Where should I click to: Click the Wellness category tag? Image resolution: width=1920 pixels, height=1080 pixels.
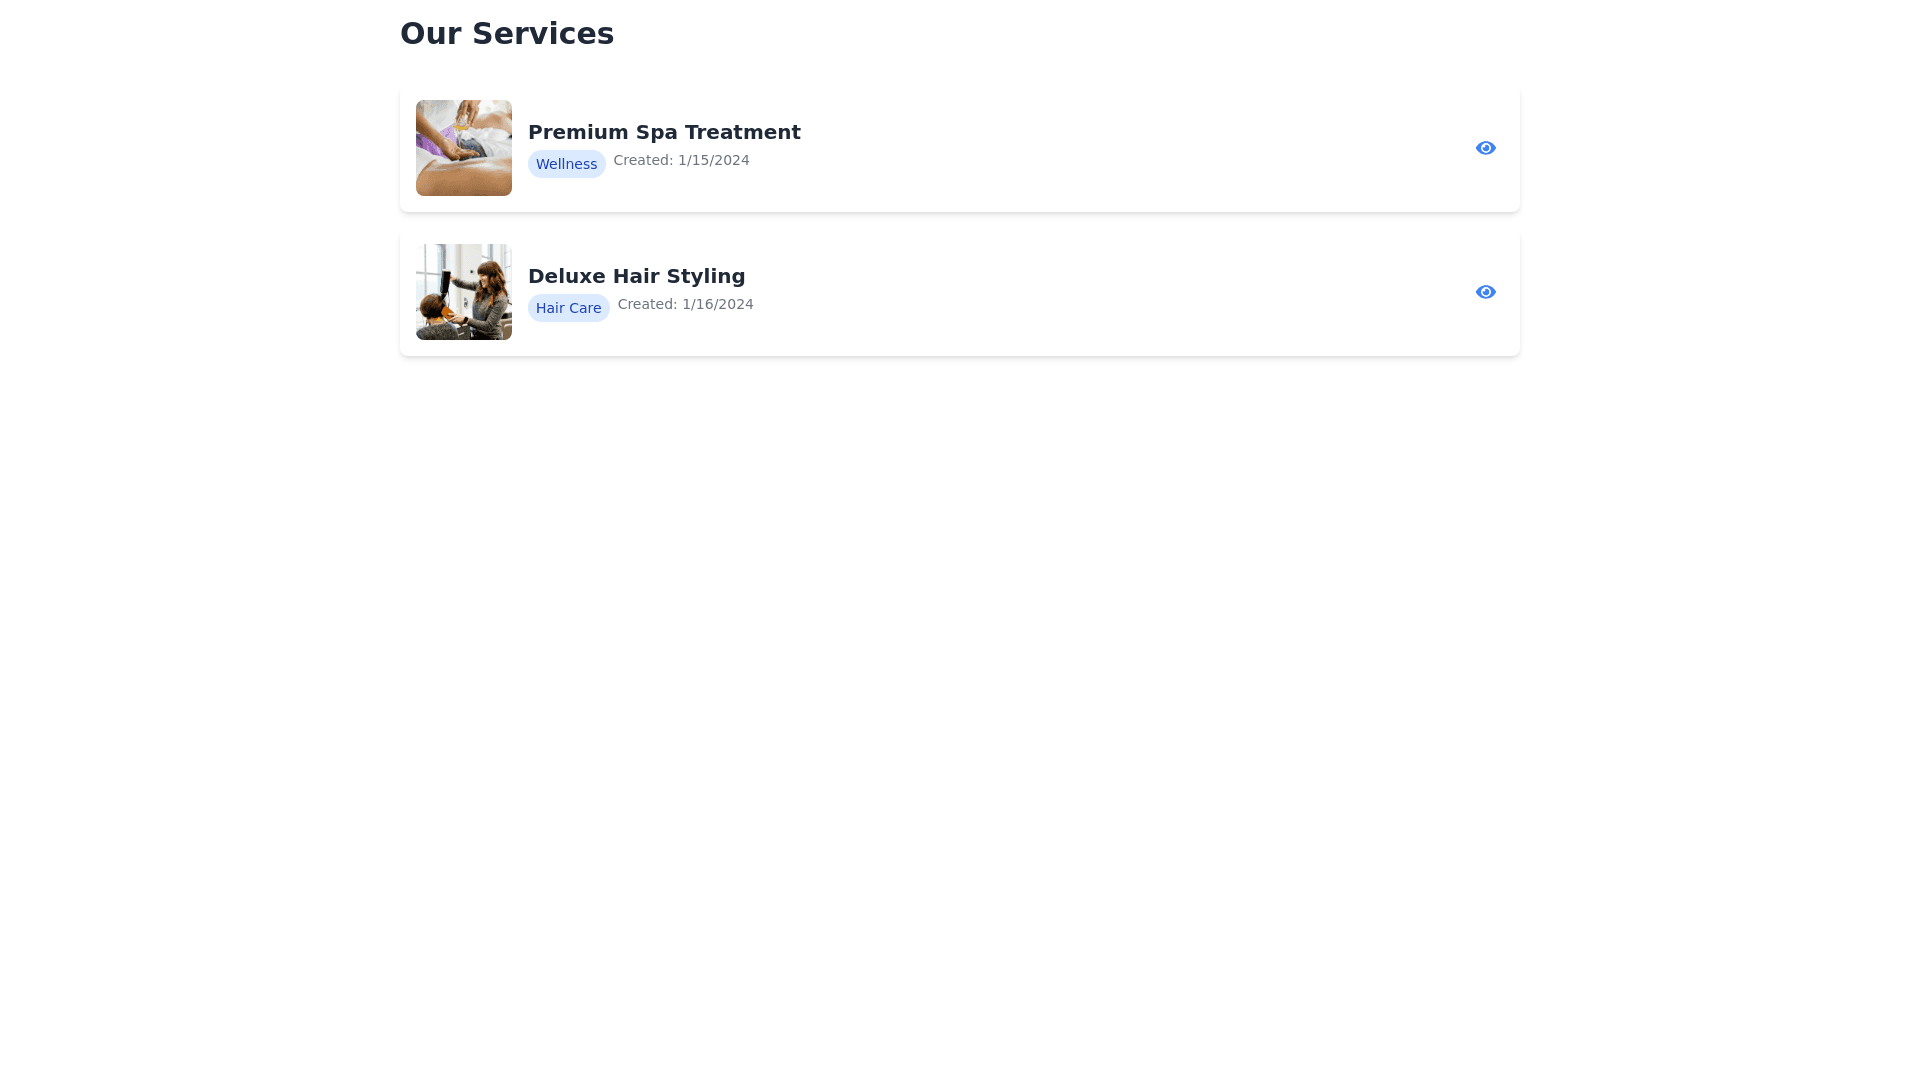tap(566, 164)
